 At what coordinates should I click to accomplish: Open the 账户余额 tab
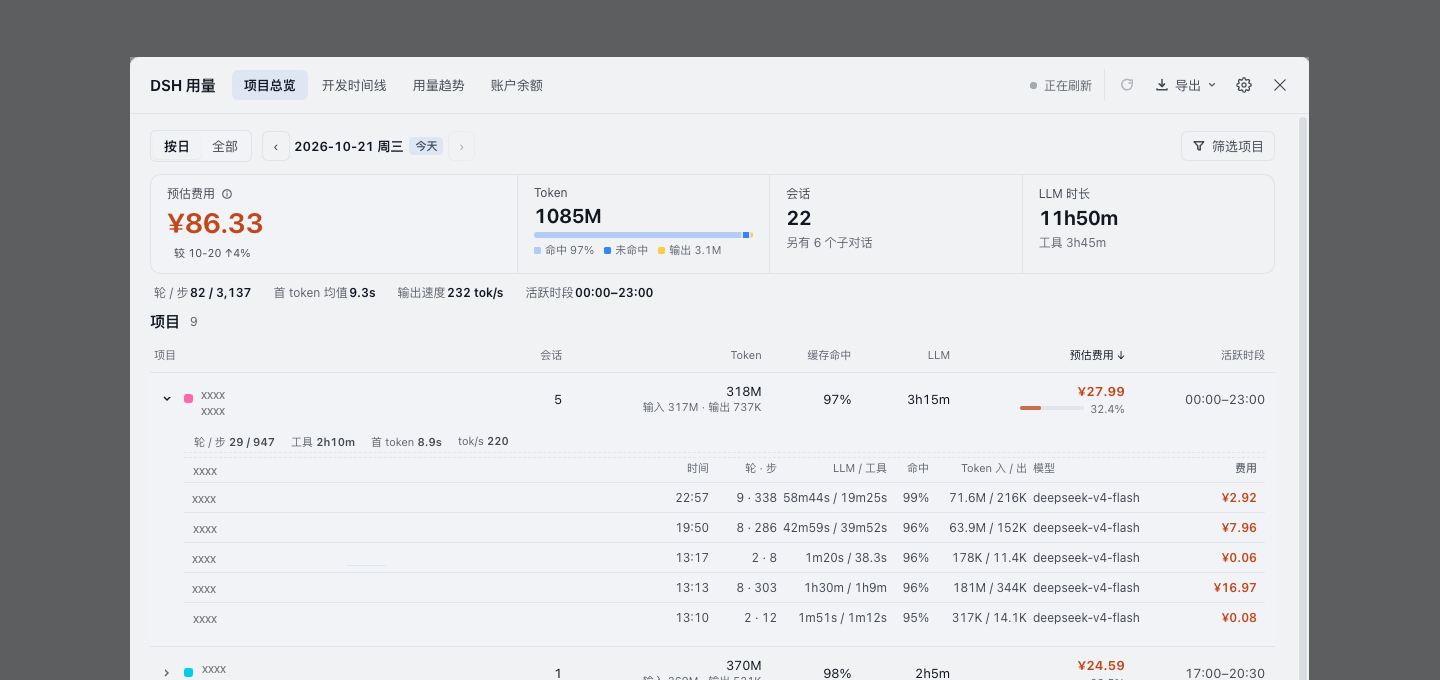pyautogui.click(x=517, y=85)
